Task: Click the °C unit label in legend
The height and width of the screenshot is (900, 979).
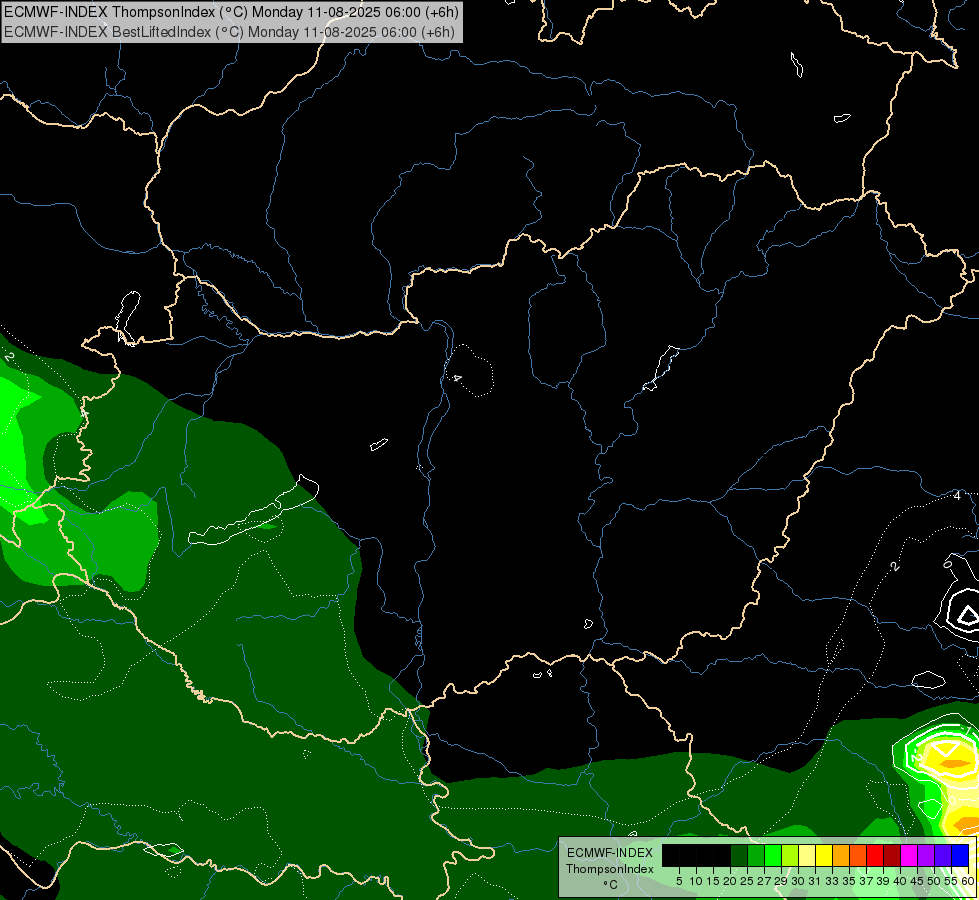Action: (610, 885)
